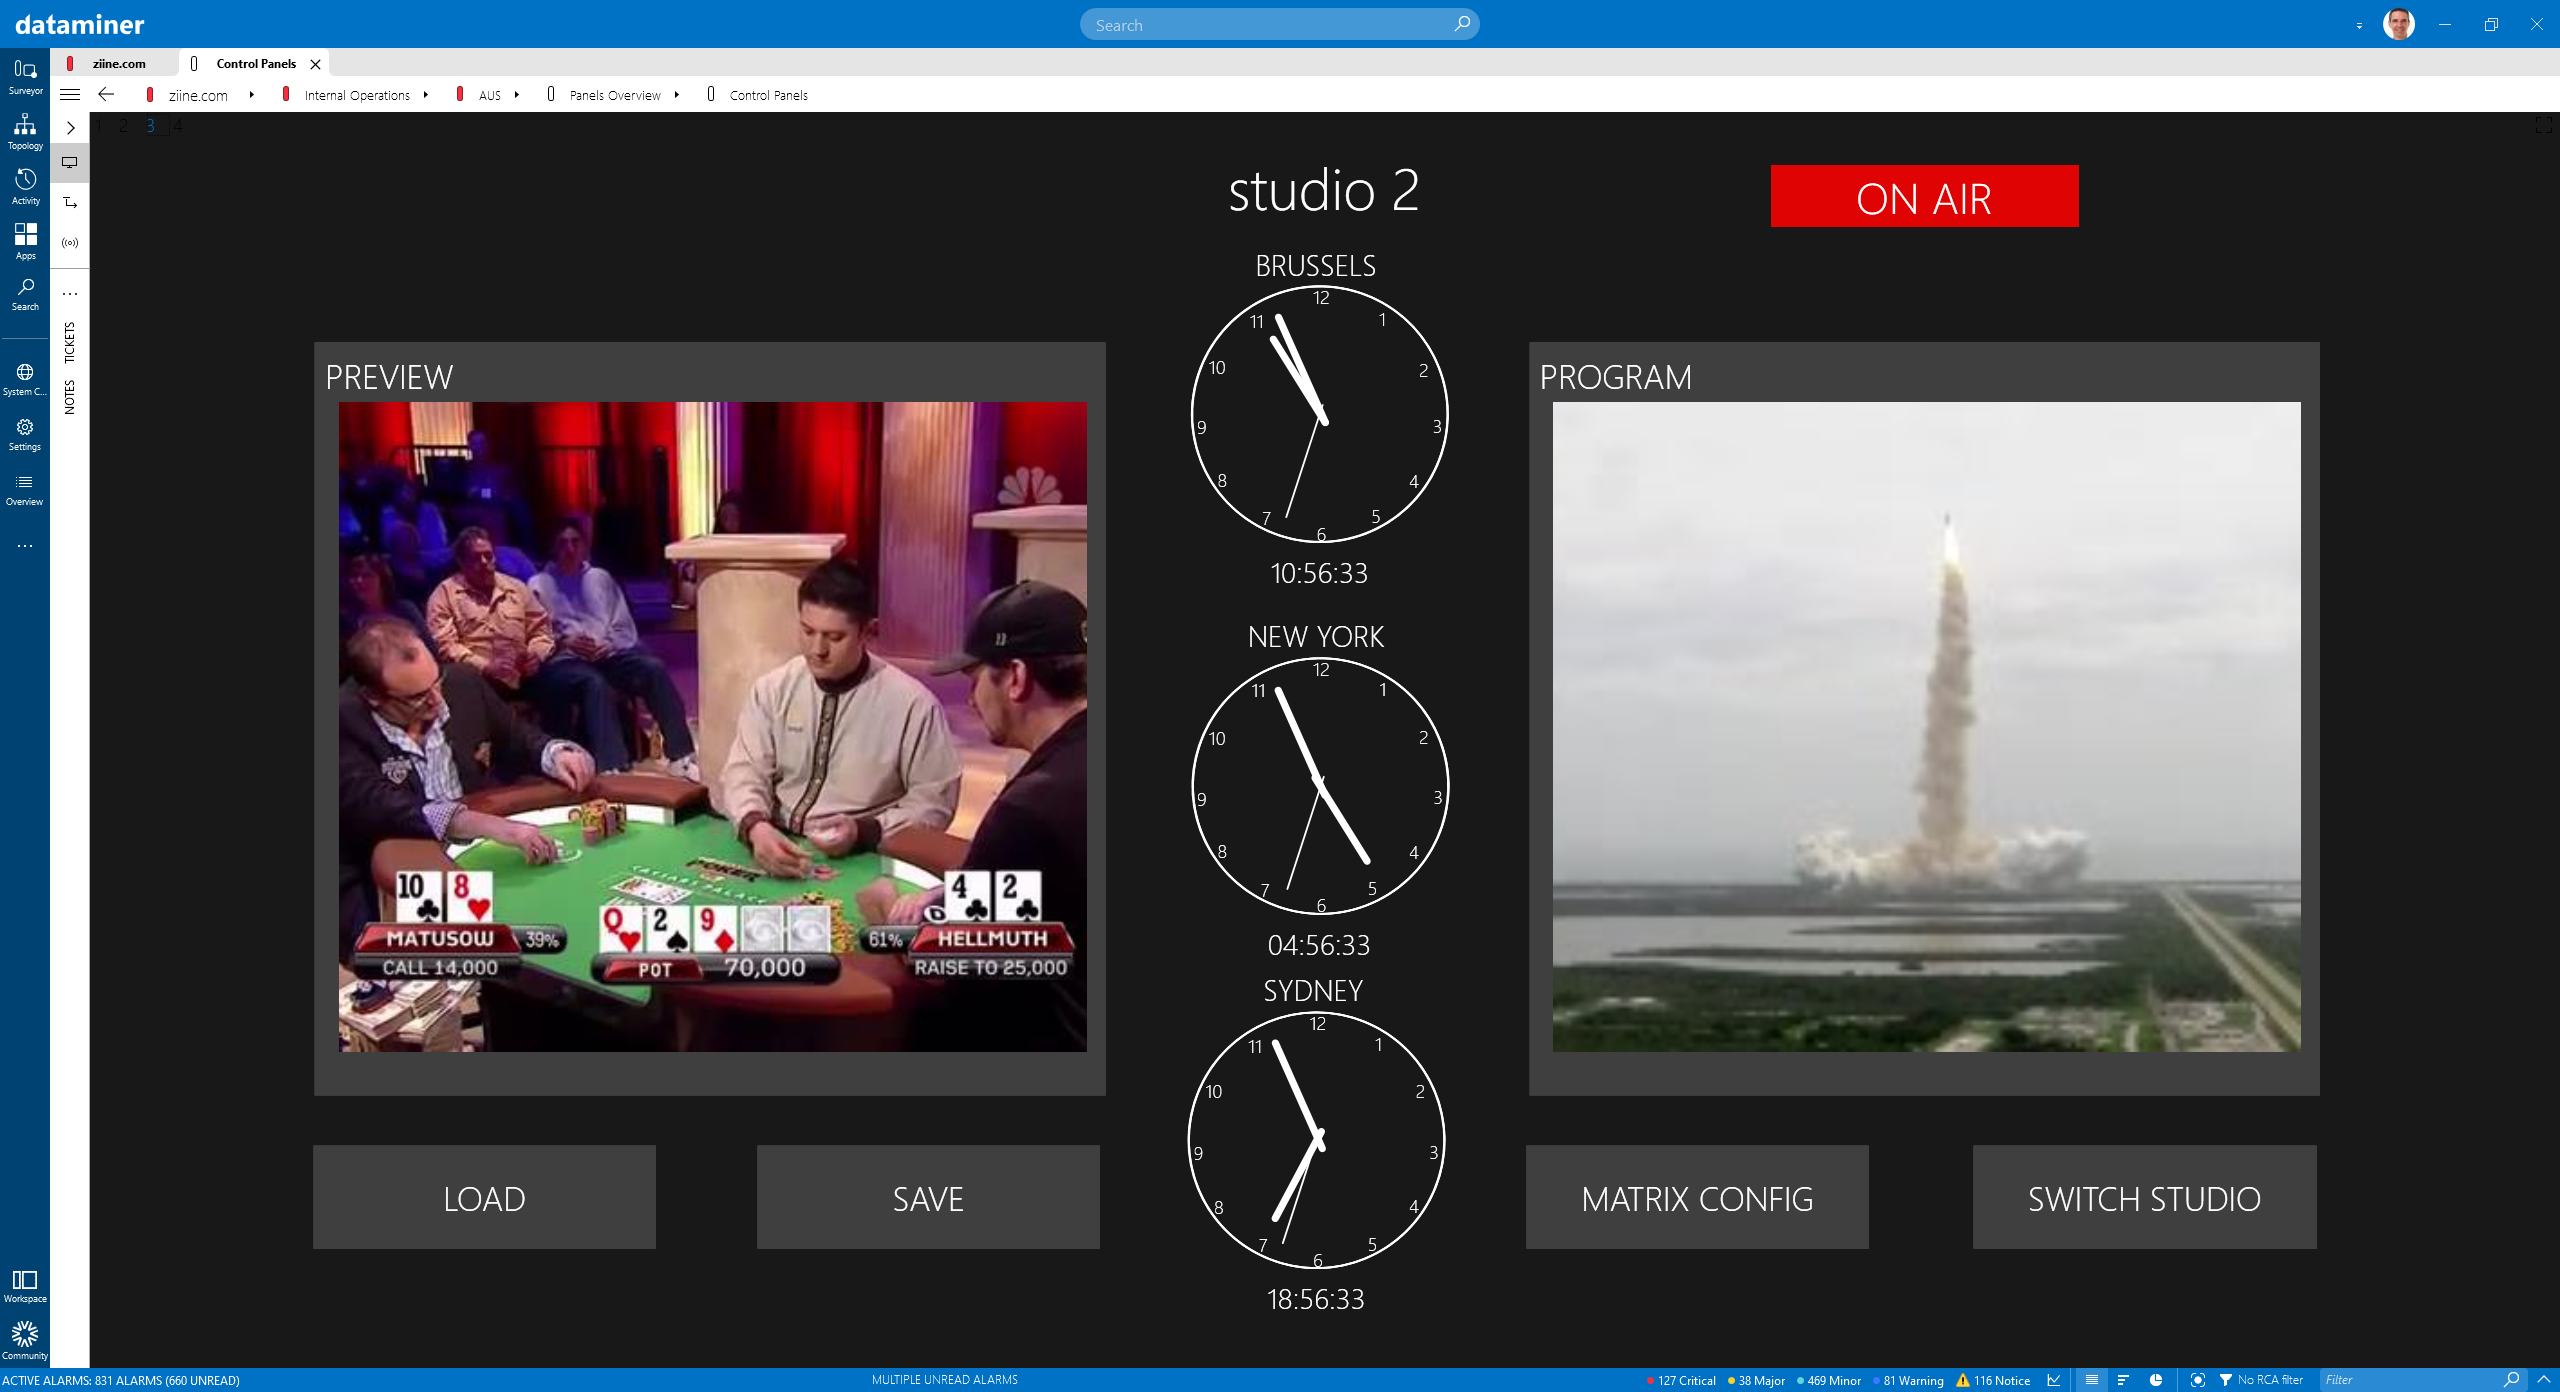Viewport: 2560px width, 1392px height.
Task: Open System Center from the sidebar
Action: point(25,379)
